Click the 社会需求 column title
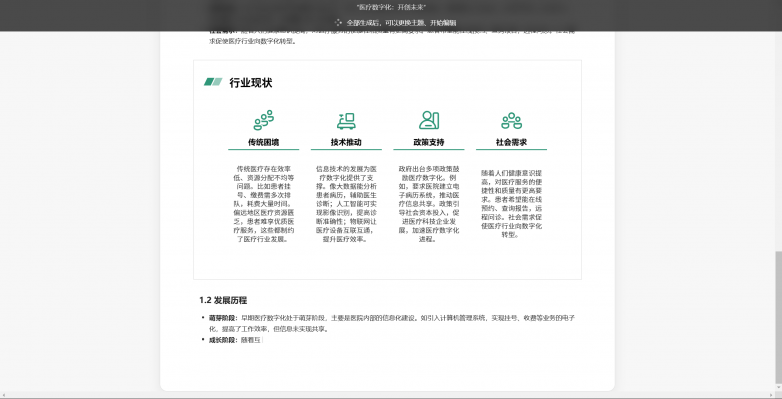The width and height of the screenshot is (782, 399). 511,142
